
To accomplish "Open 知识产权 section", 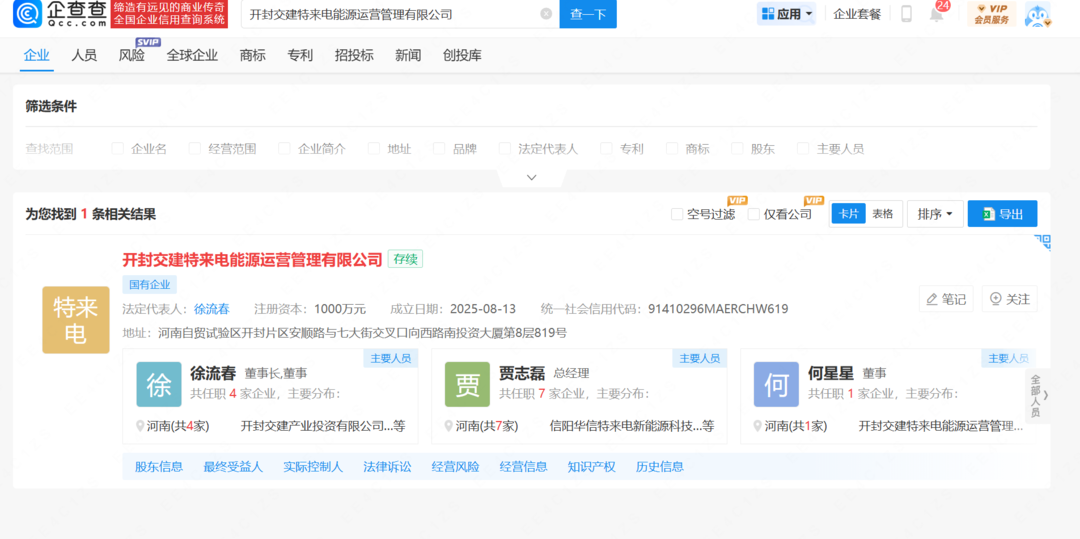I will coord(592,467).
